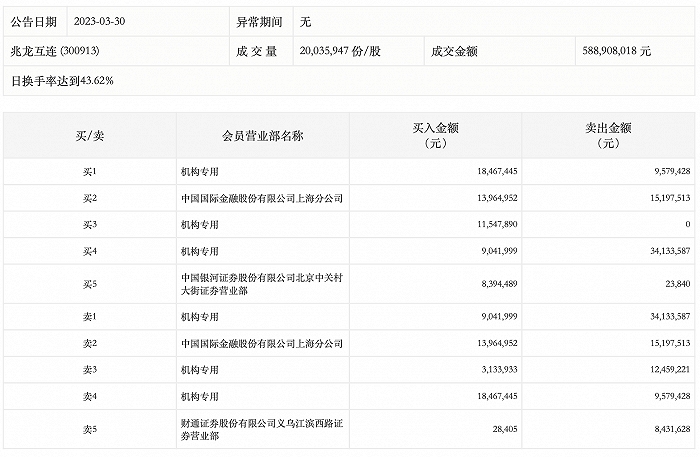Click the 11,547,890 buy amount cell
The height and width of the screenshot is (457, 700).
[x=490, y=225]
